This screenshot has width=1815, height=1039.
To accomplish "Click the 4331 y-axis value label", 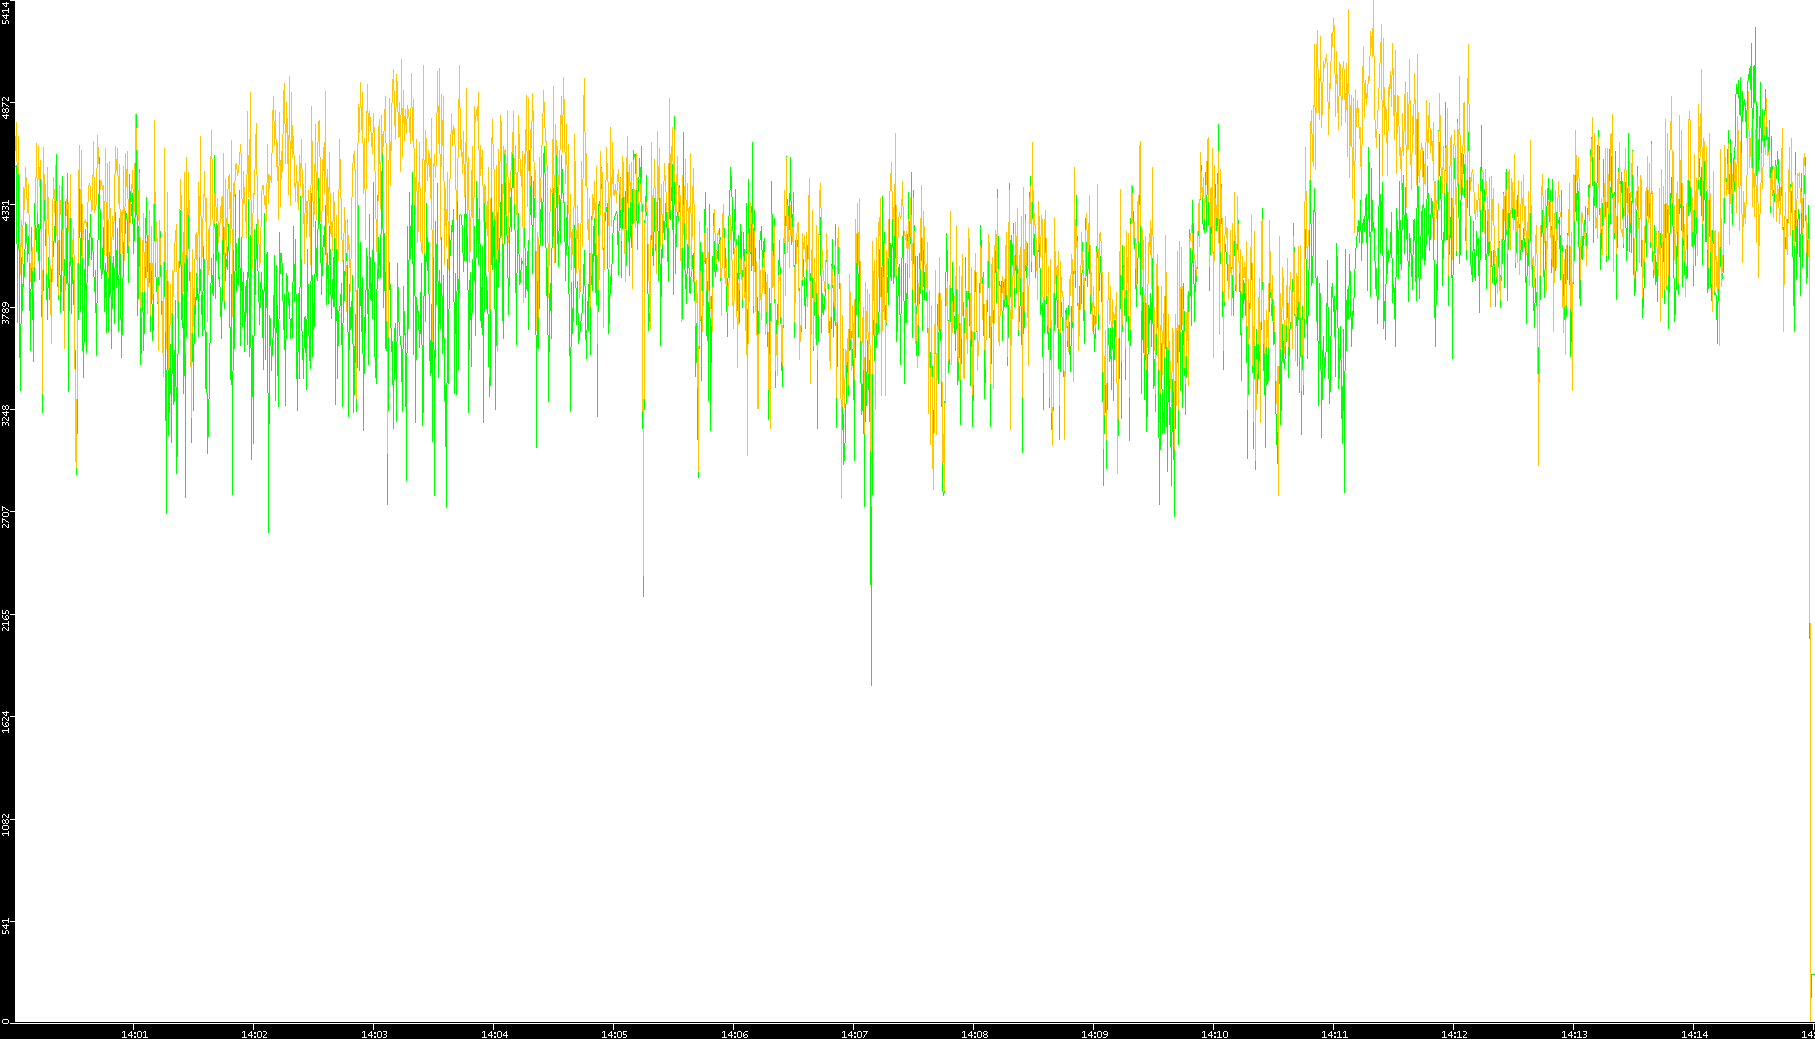I will [6, 210].
